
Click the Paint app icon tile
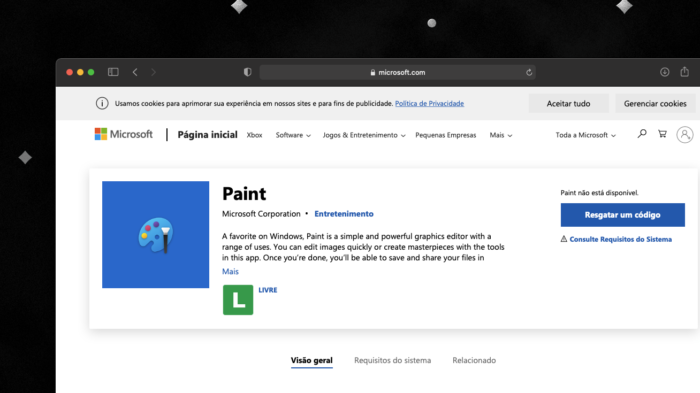[x=155, y=234]
